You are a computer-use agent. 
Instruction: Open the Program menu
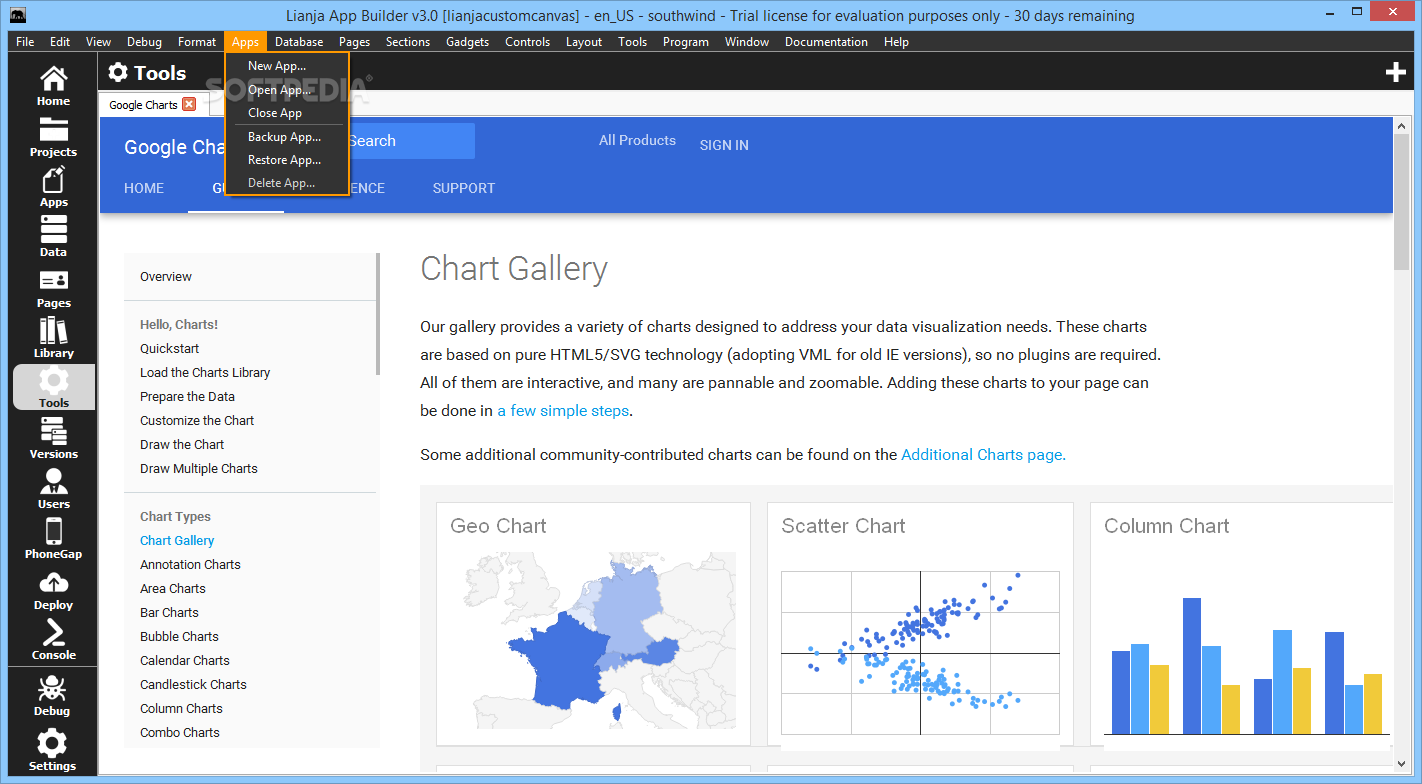(x=686, y=42)
